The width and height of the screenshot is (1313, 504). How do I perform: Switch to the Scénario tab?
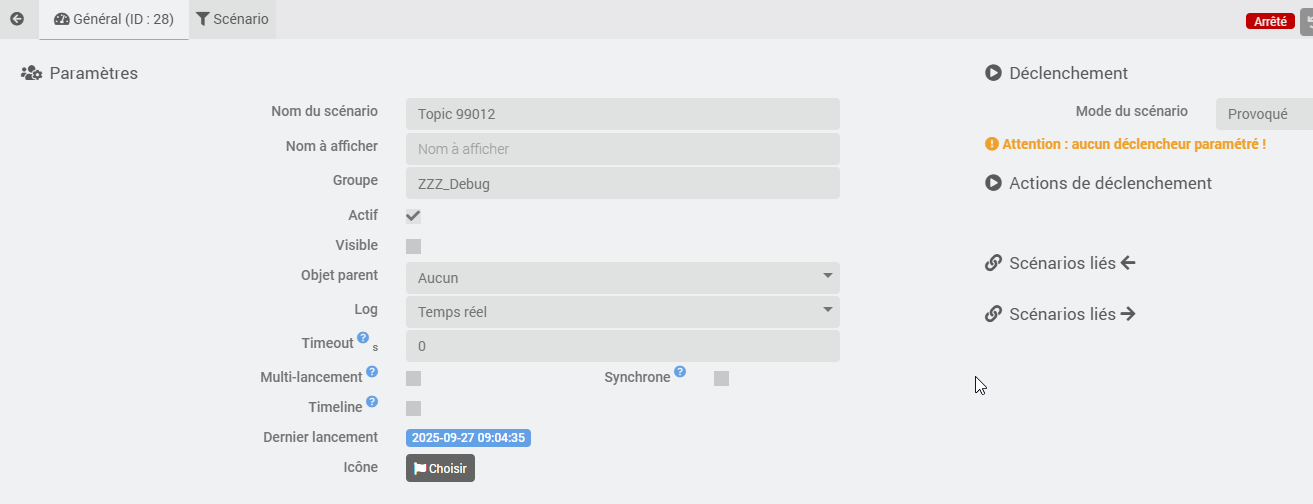click(232, 19)
